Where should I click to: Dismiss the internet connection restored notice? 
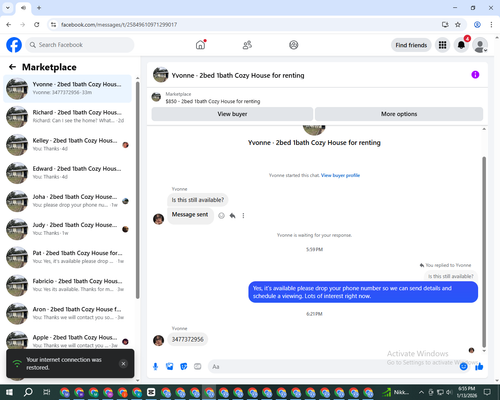[x=123, y=364]
